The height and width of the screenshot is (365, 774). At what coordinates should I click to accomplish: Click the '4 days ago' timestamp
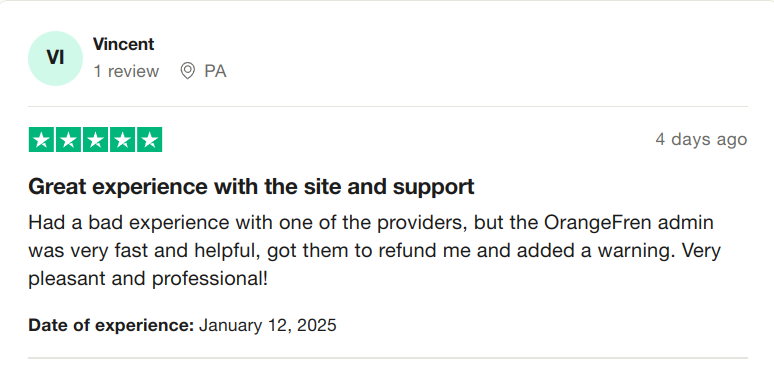tap(701, 139)
